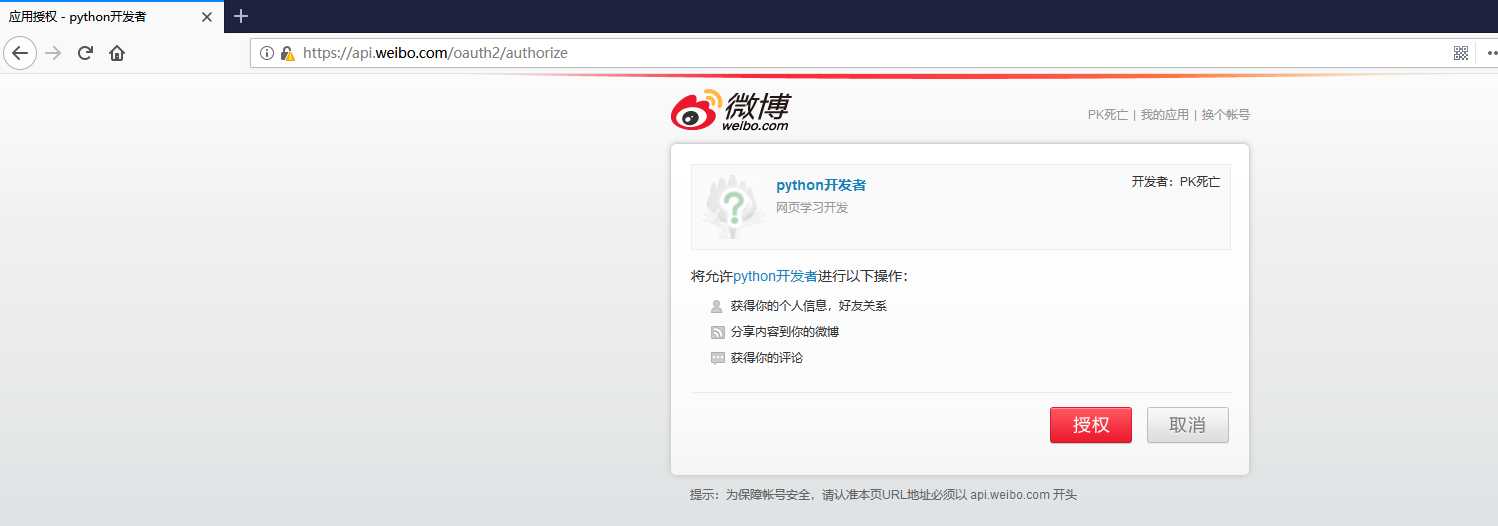Click the 提示 security notice text at bottom

click(x=883, y=495)
